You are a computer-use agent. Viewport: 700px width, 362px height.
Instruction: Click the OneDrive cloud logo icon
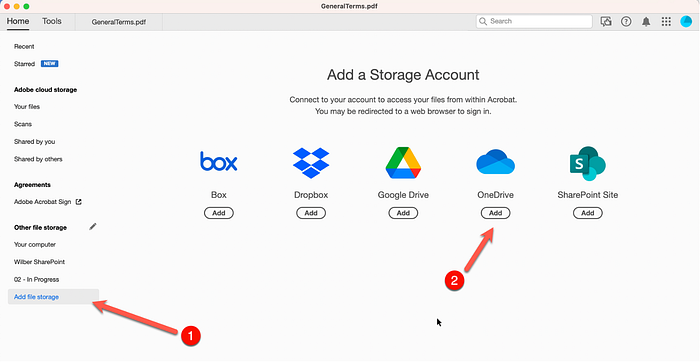(x=496, y=162)
